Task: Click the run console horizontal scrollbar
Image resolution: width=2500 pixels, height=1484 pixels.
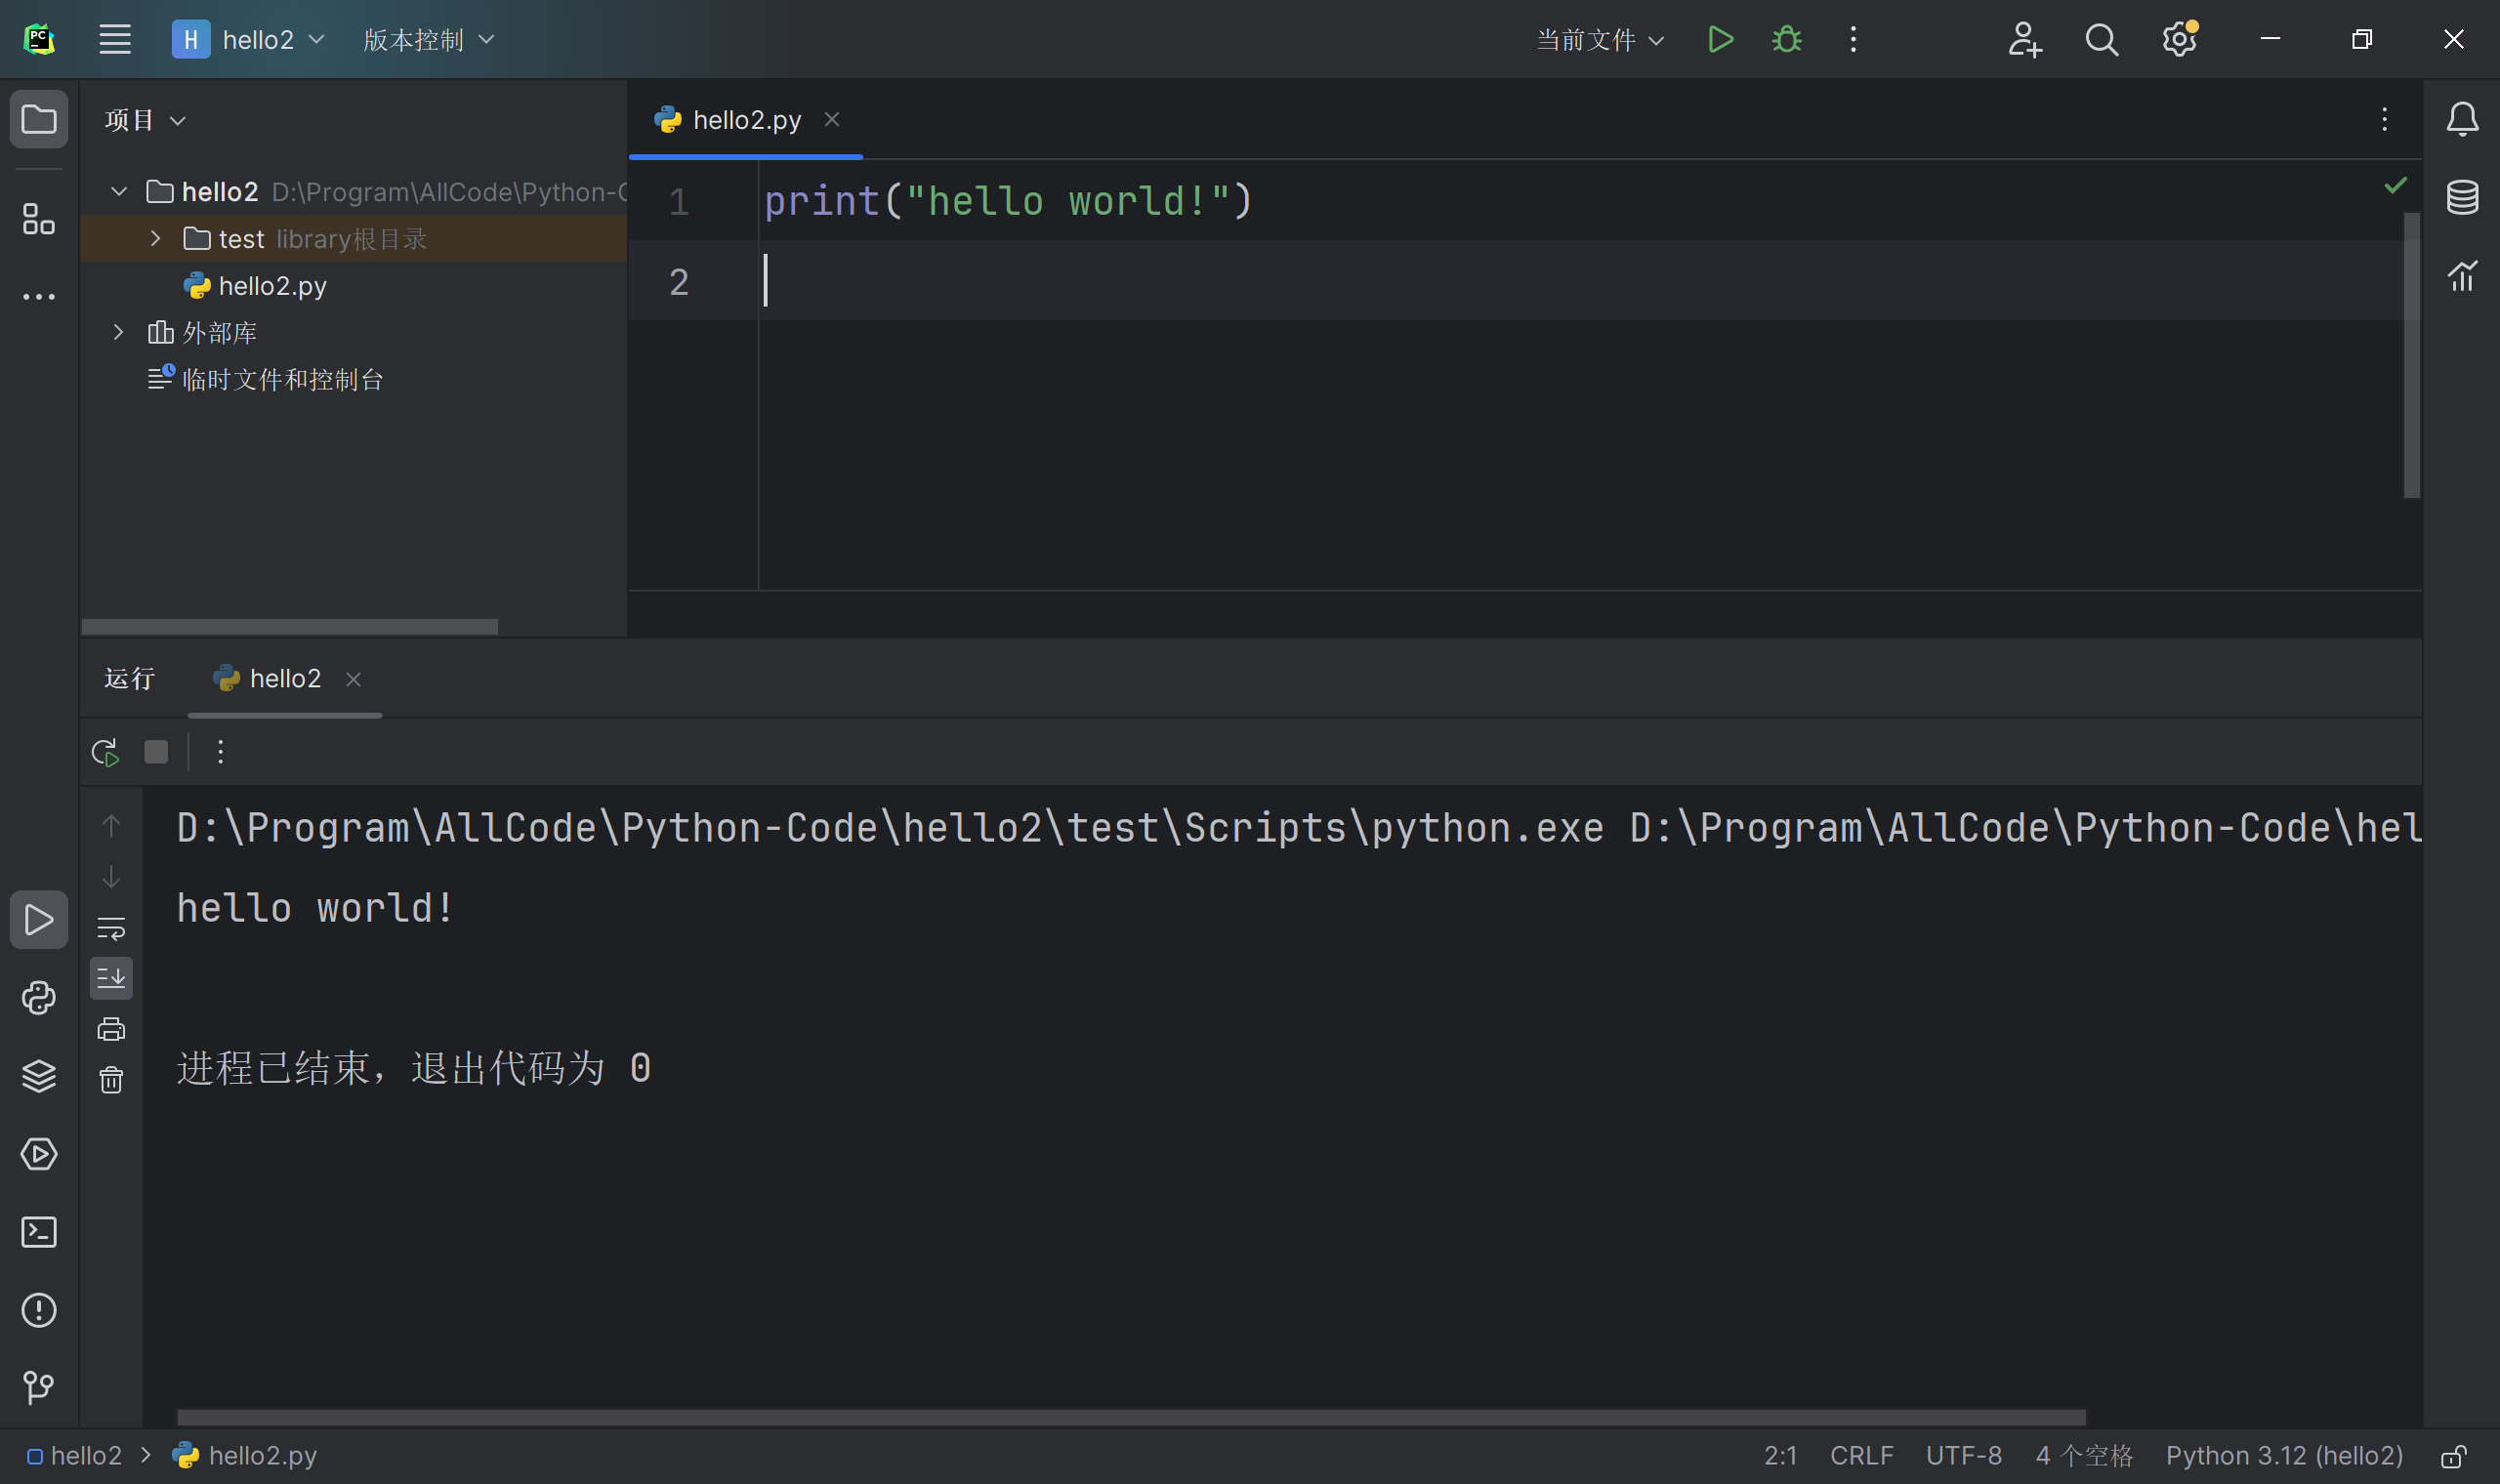Action: (x=1130, y=1417)
